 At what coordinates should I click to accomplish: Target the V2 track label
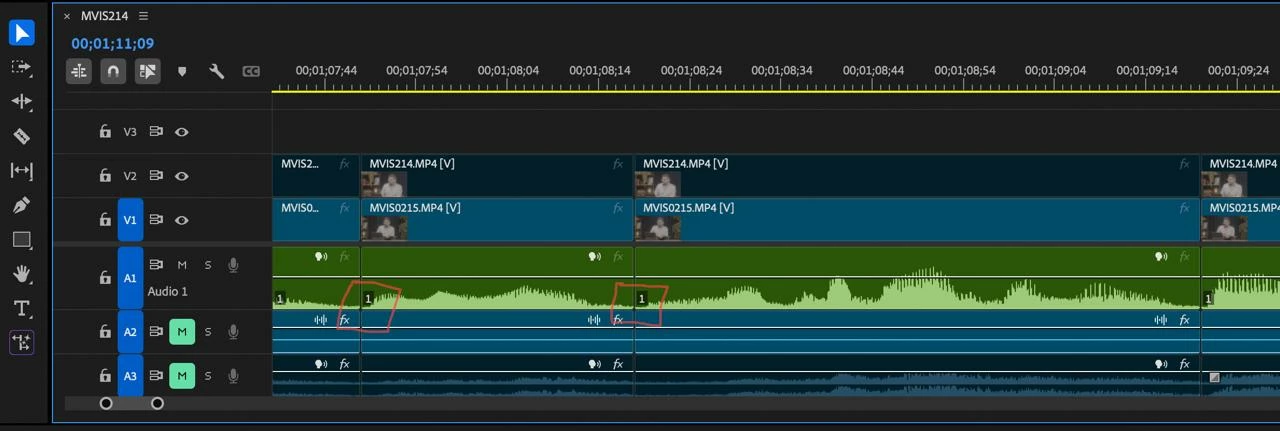coord(130,175)
